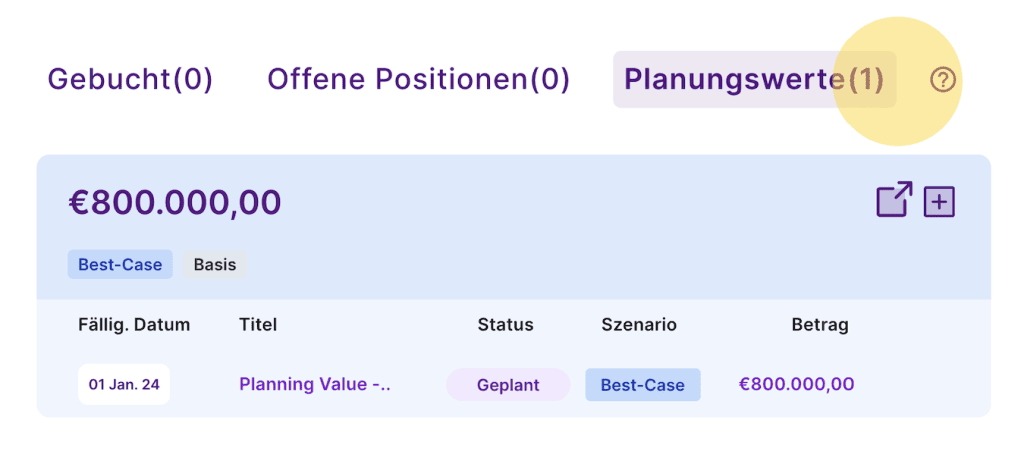Sort by Fällig. Datum column header
Image resolution: width=1024 pixels, height=470 pixels.
pos(134,324)
